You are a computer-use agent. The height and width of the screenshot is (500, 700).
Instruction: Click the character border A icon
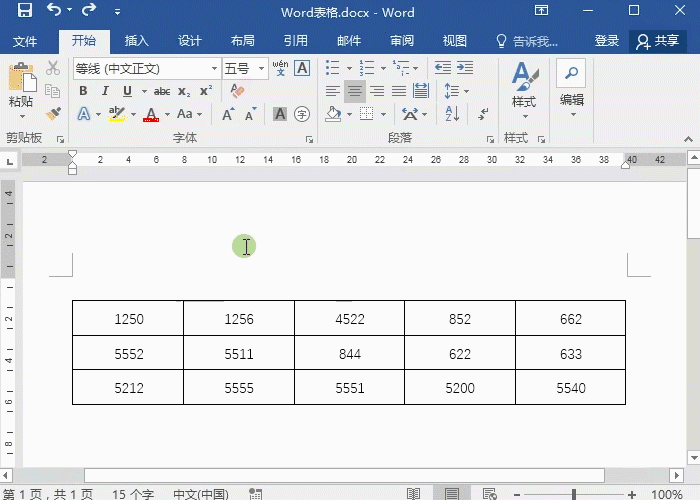tap(302, 68)
